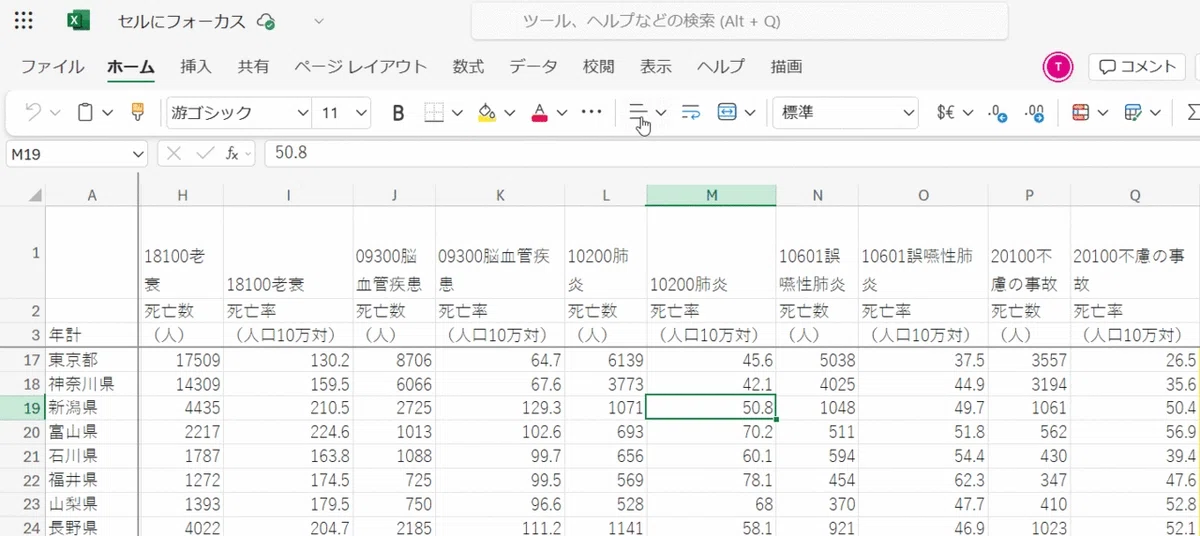This screenshot has height=536, width=1200.
Task: Click the formula bar showing 50.8
Action: (x=732, y=153)
